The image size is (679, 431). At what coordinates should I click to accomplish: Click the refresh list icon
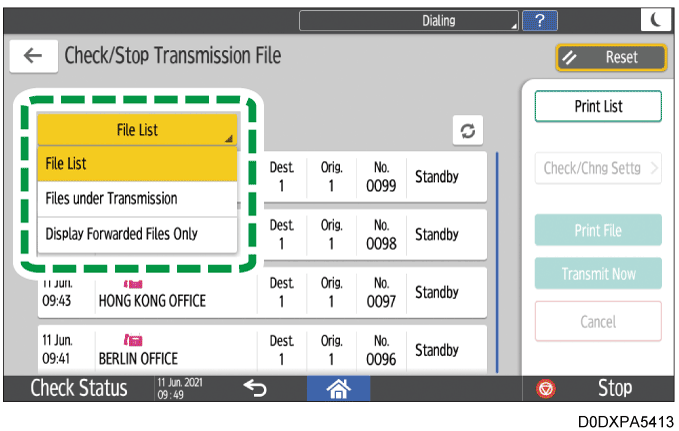coord(468,132)
